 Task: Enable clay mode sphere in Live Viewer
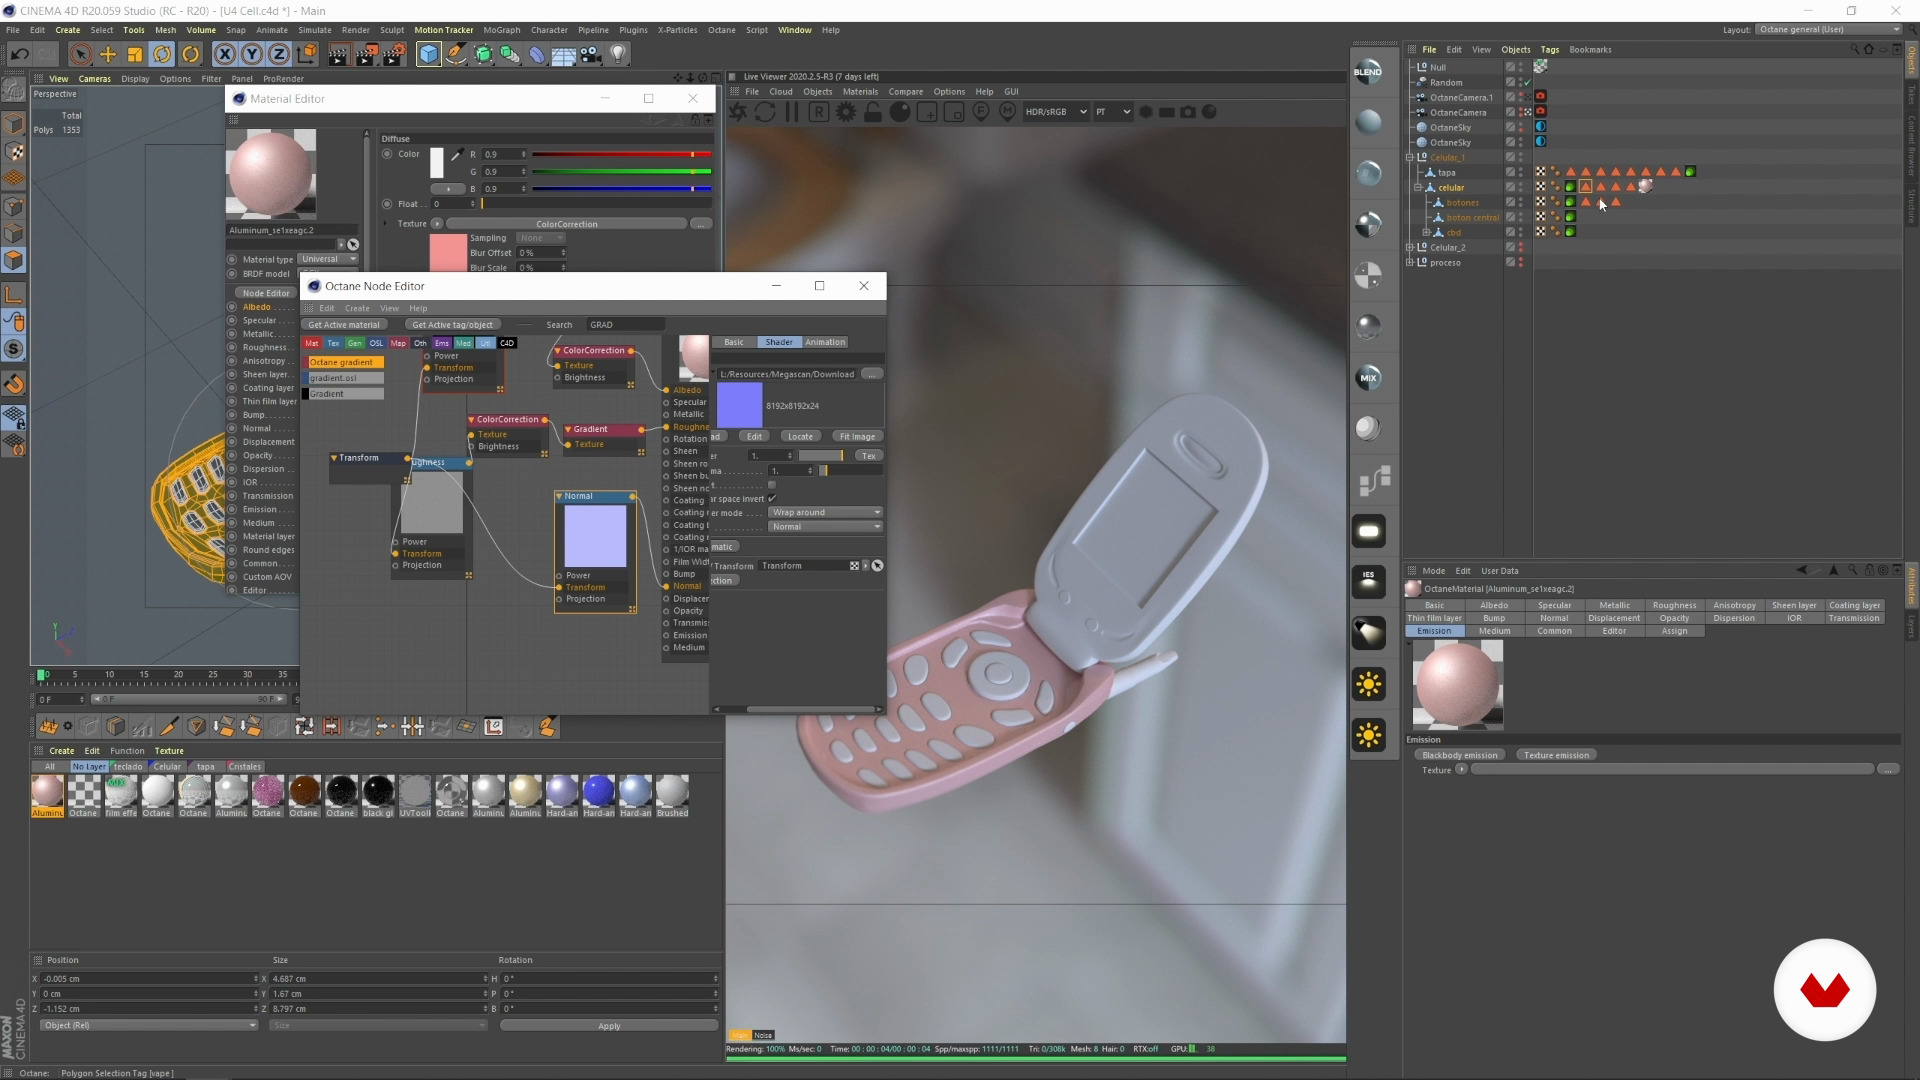tap(900, 112)
